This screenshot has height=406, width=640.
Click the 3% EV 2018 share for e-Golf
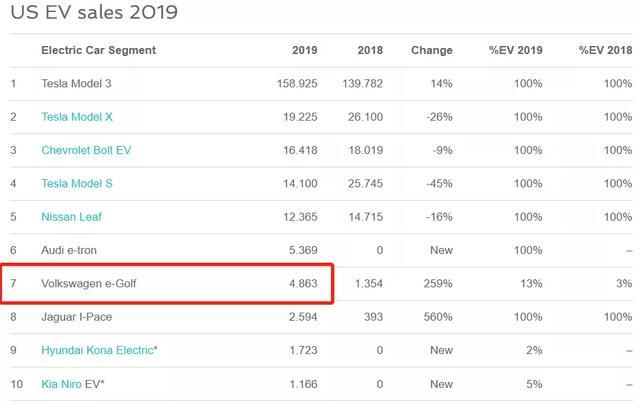624,283
